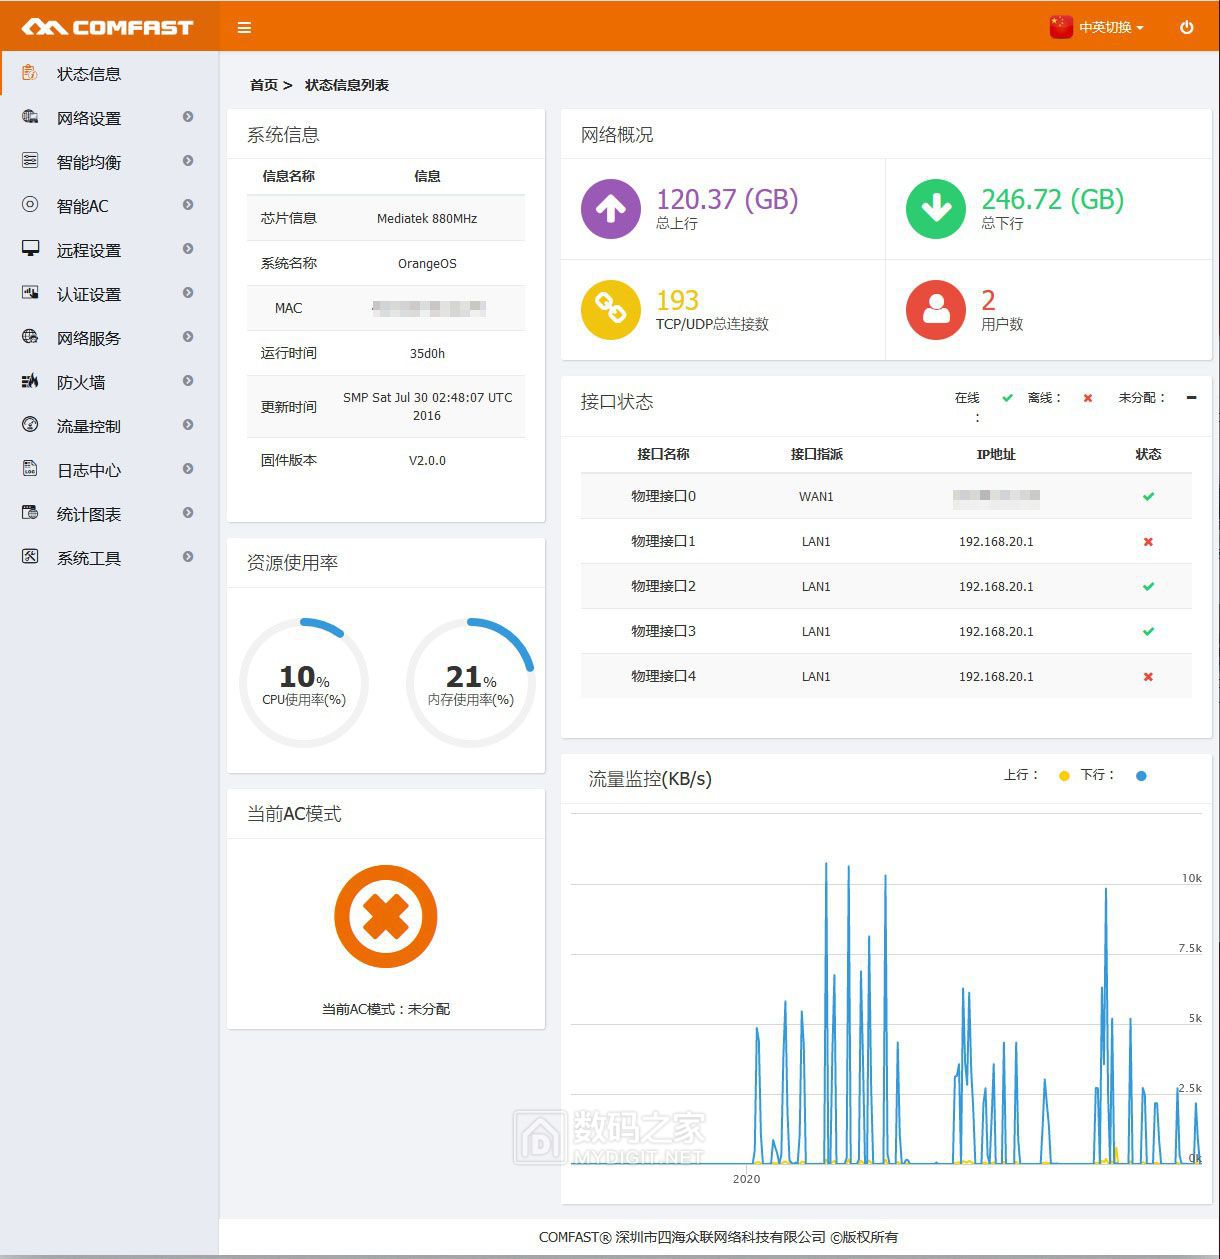Click the 智能AC circle icon

[30, 204]
